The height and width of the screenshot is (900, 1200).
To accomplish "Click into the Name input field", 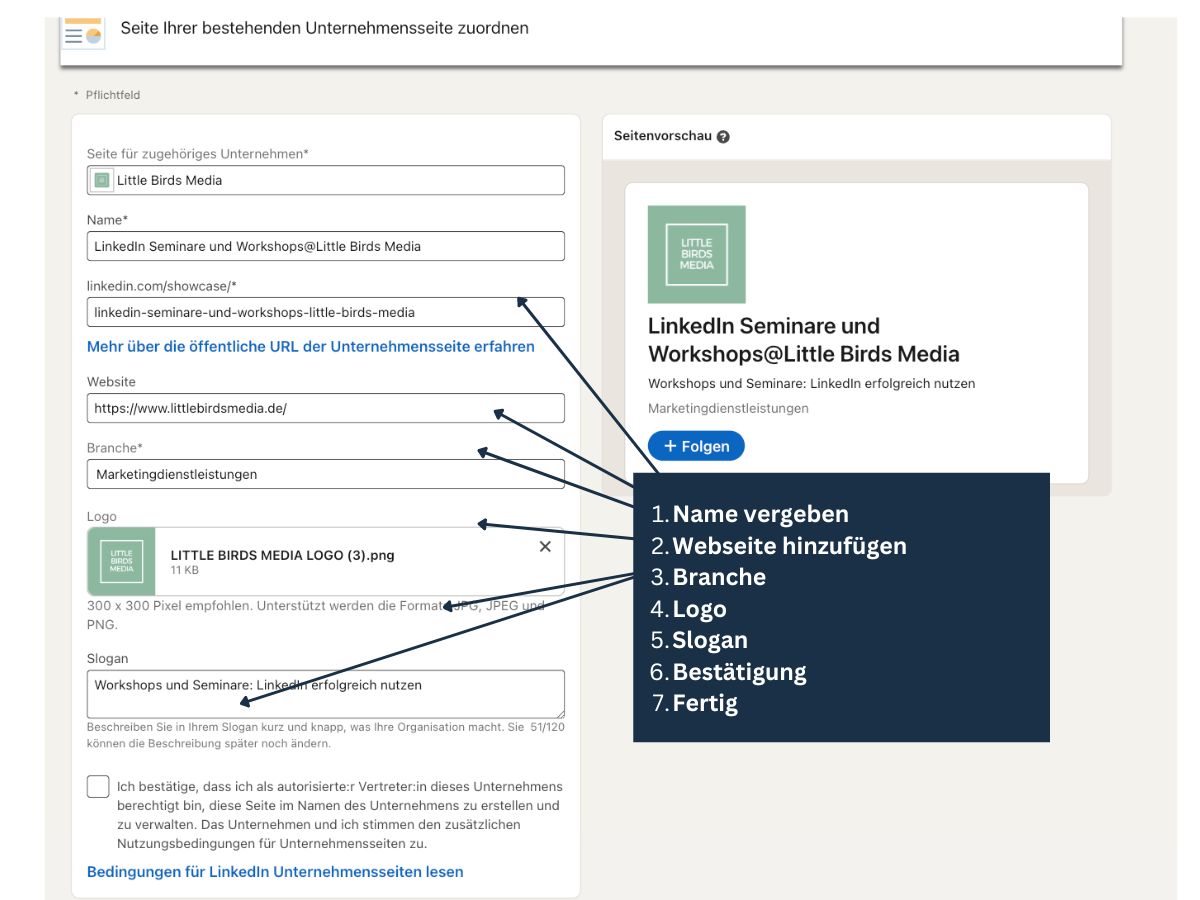I will (x=326, y=246).
